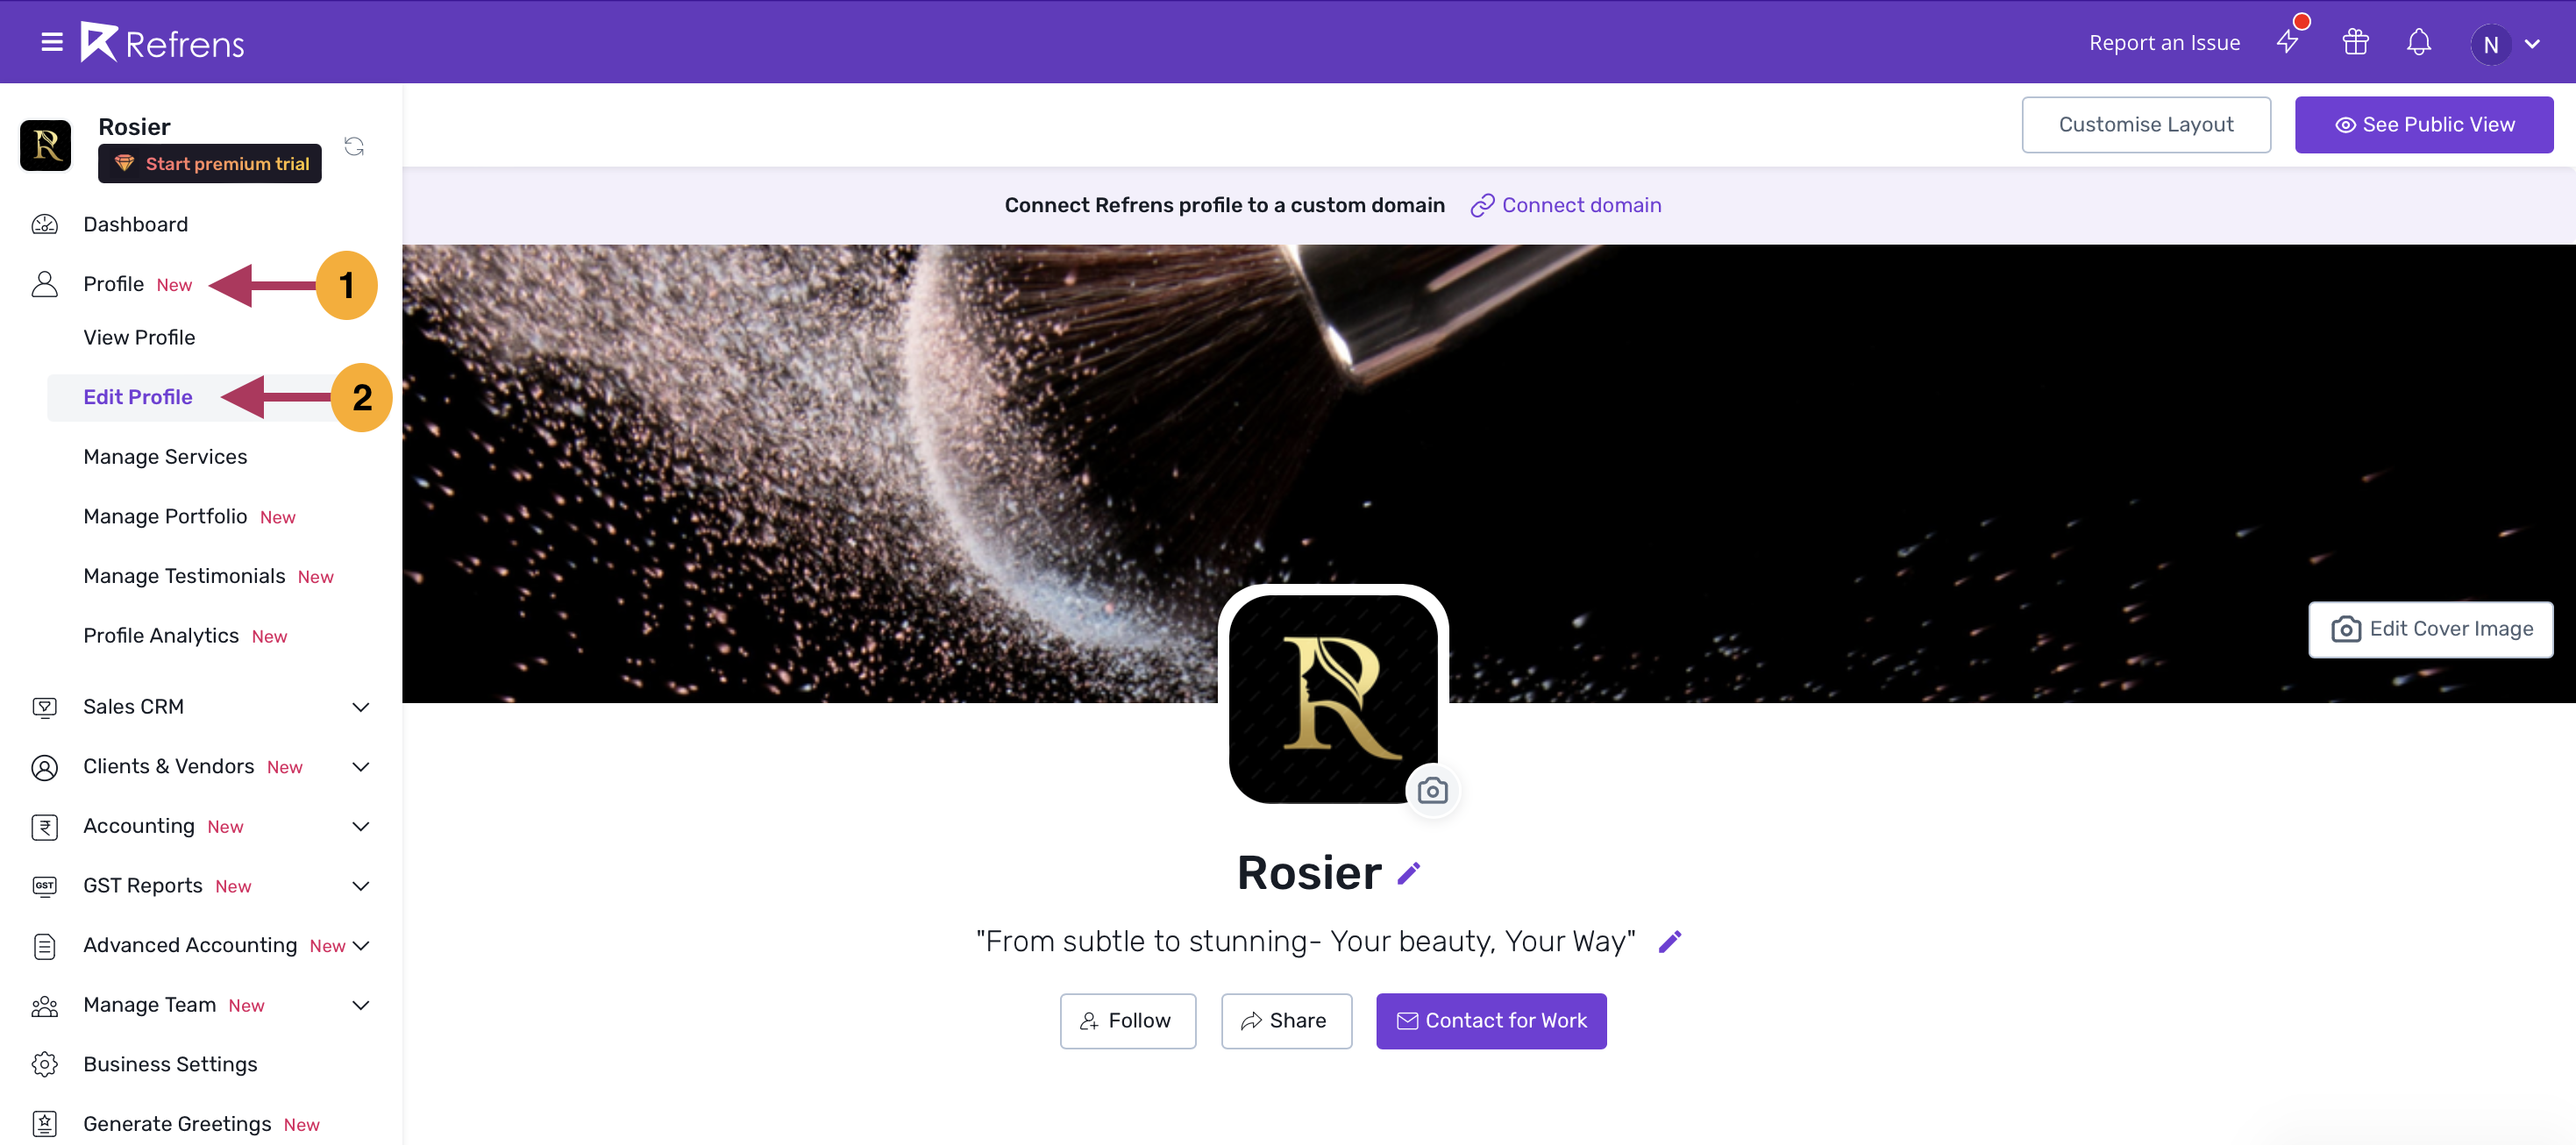The image size is (2576, 1145).
Task: Open the gift box rewards icon
Action: [x=2355, y=42]
